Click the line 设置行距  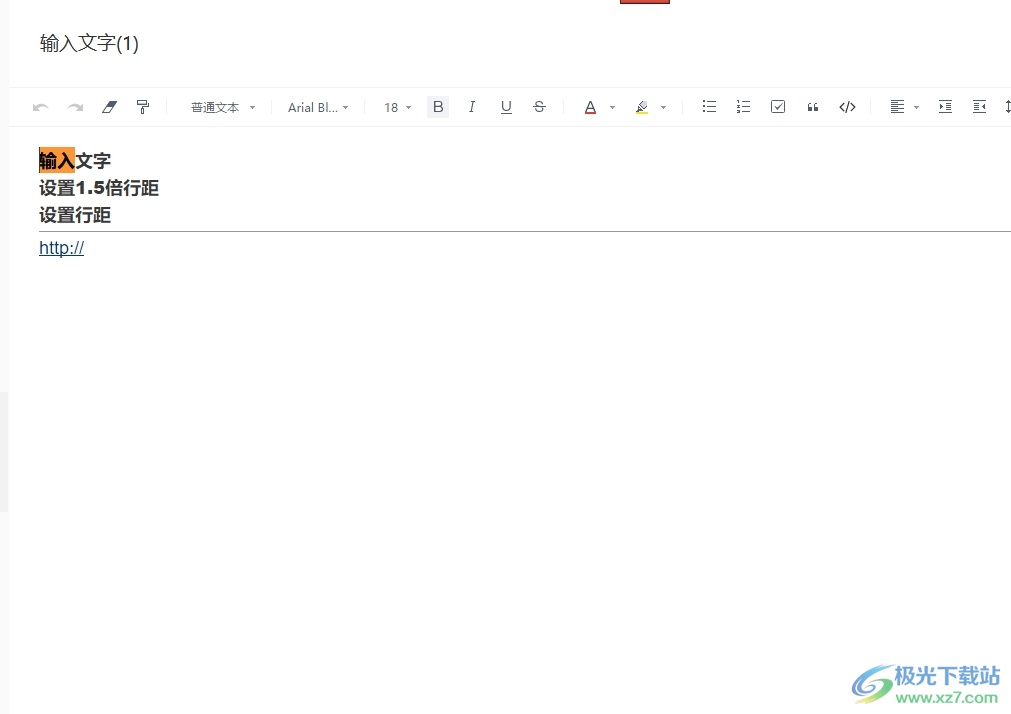pos(75,215)
